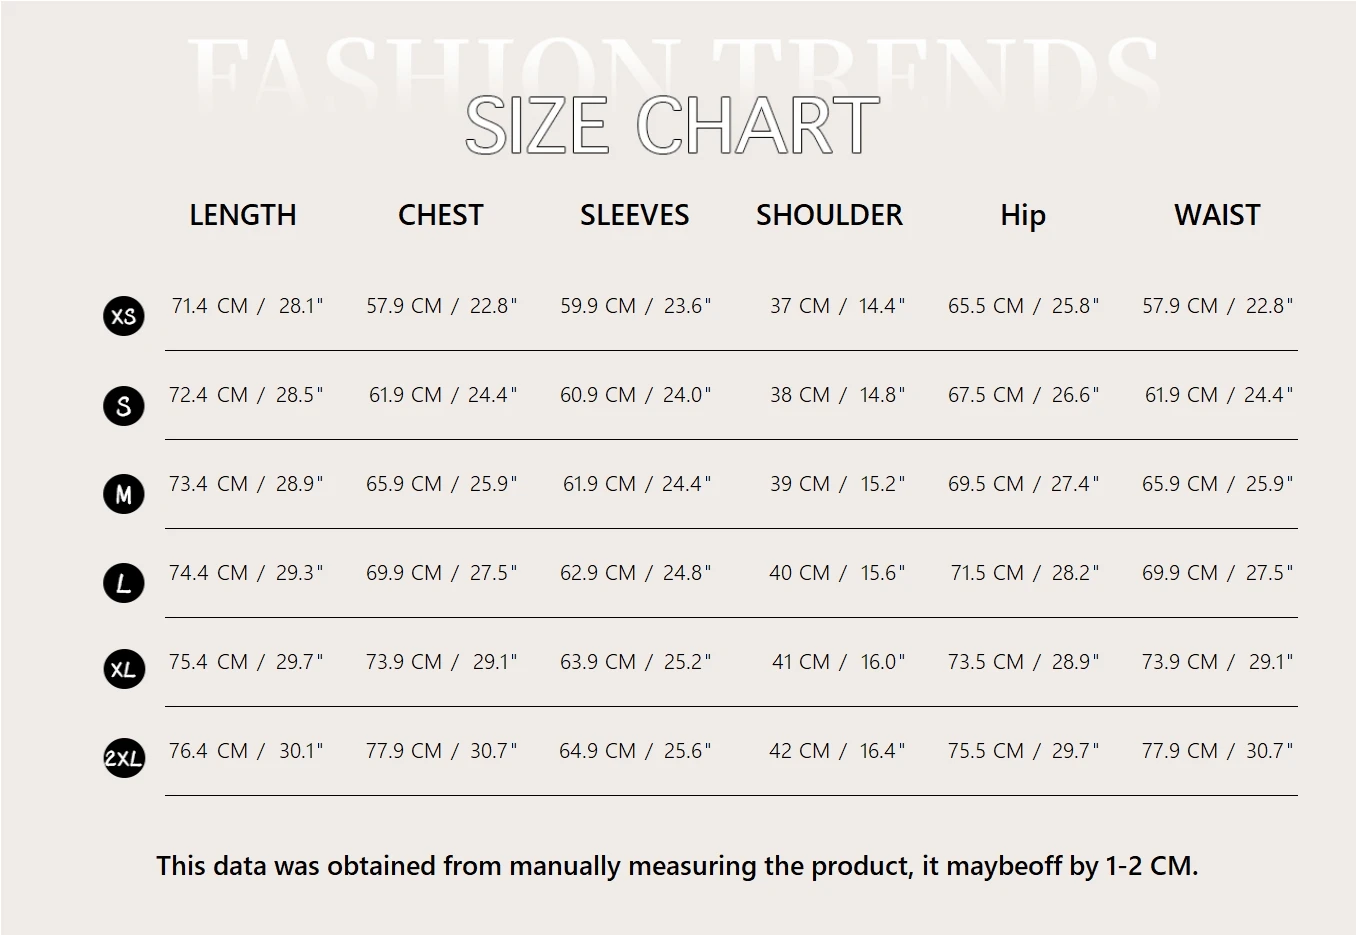
Task: Select the Hip column header
Action: coord(1023,215)
